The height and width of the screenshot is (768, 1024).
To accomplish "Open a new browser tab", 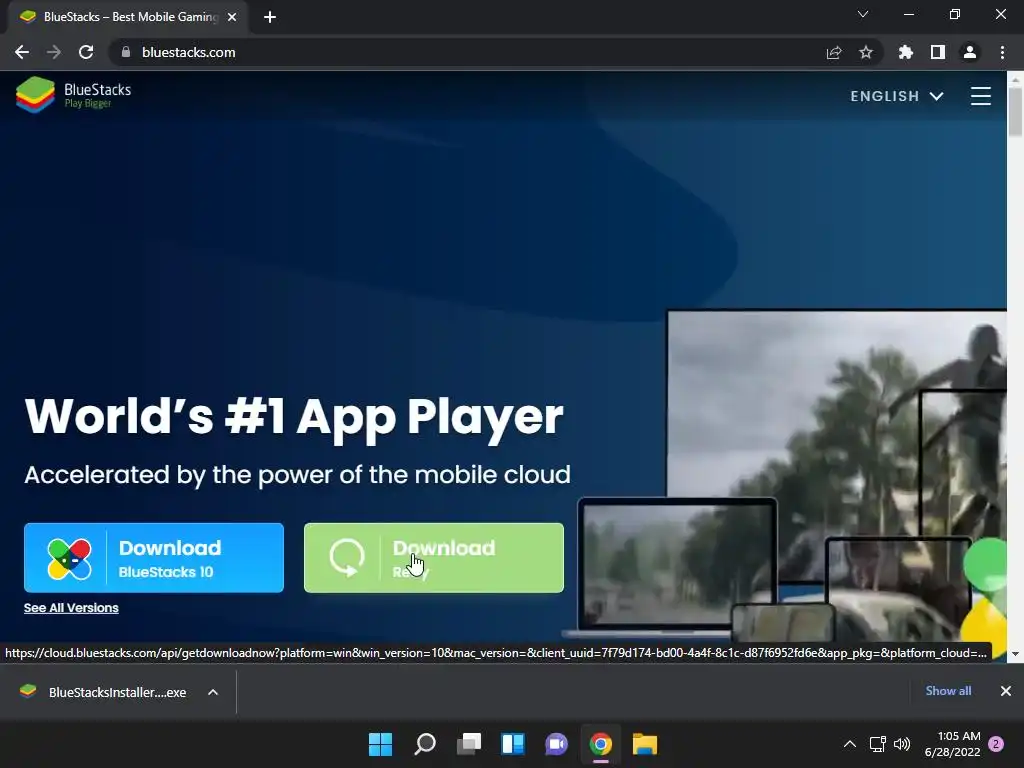I will [x=270, y=17].
